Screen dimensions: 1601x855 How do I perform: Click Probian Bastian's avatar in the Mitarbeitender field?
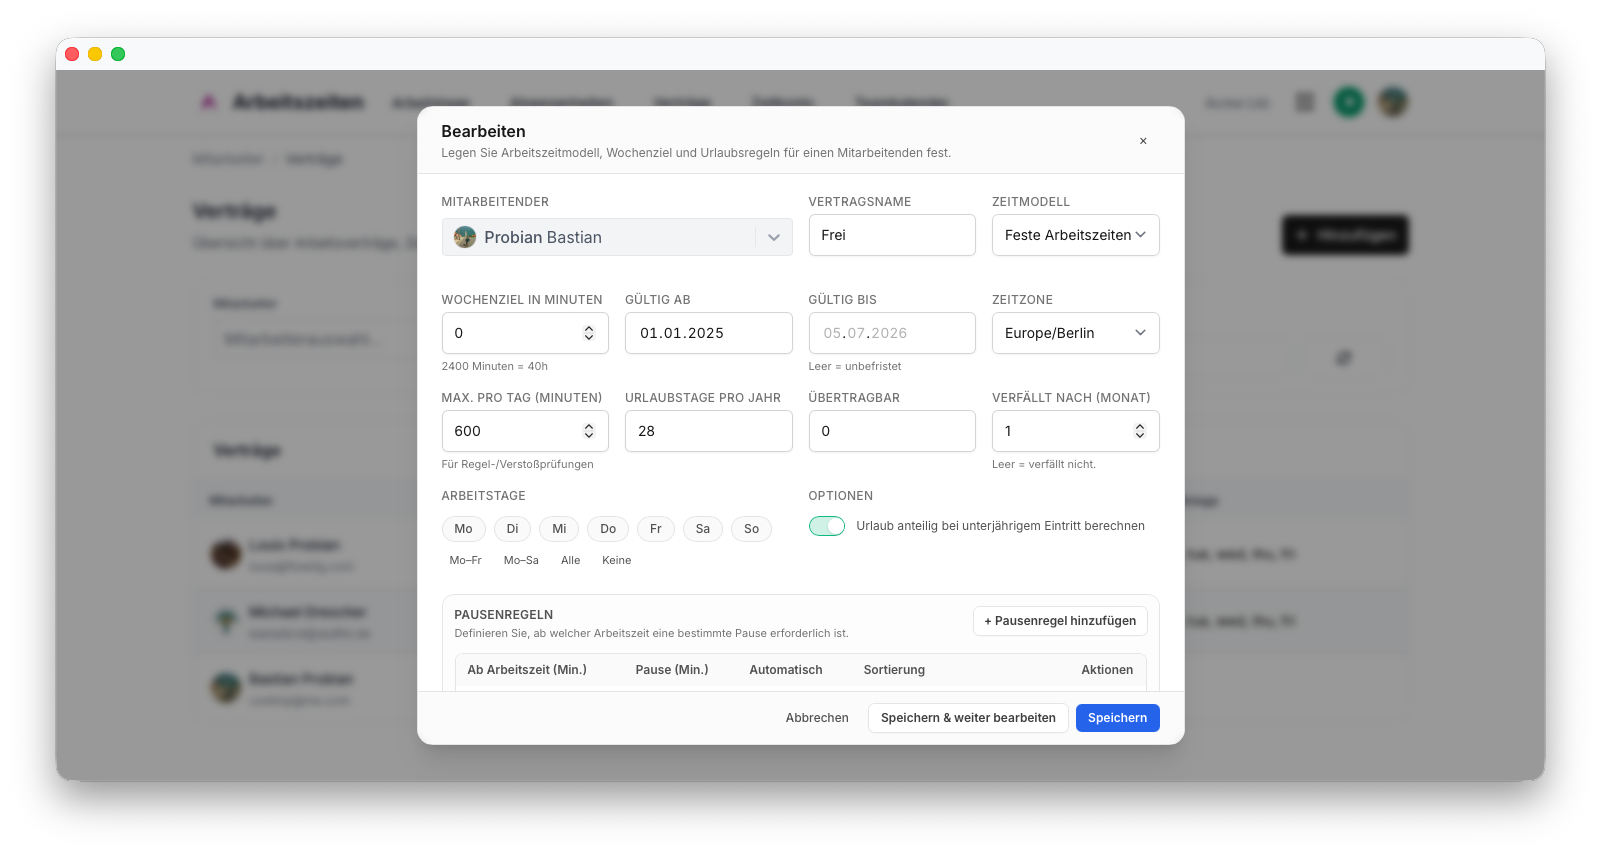point(465,237)
